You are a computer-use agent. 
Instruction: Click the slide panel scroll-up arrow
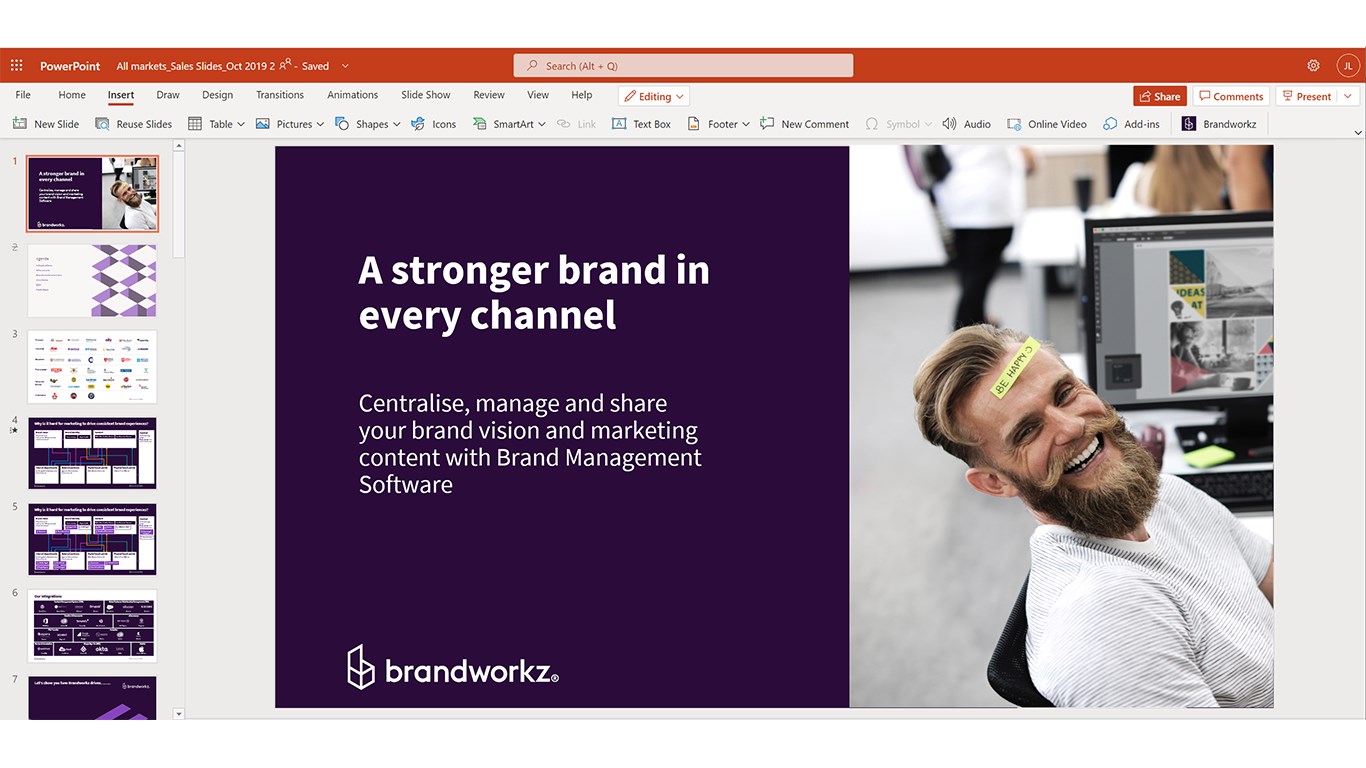pos(179,145)
